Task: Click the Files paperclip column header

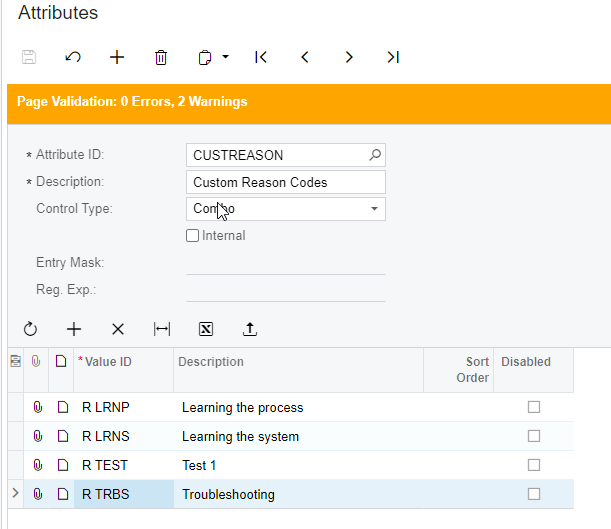Action: tap(36, 361)
